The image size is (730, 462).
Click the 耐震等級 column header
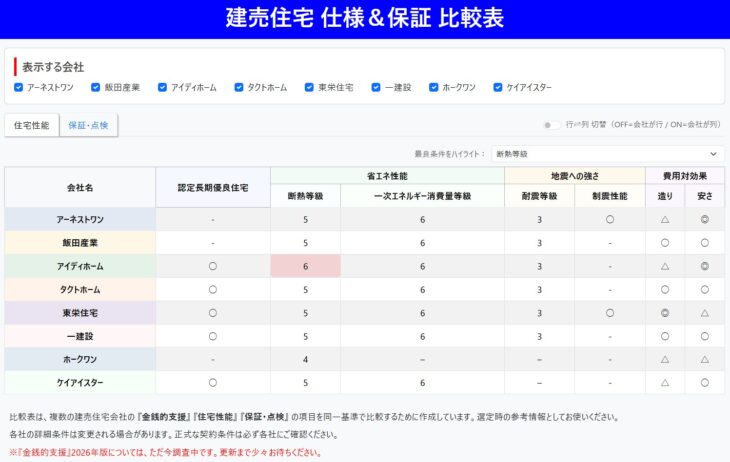pyautogui.click(x=539, y=196)
